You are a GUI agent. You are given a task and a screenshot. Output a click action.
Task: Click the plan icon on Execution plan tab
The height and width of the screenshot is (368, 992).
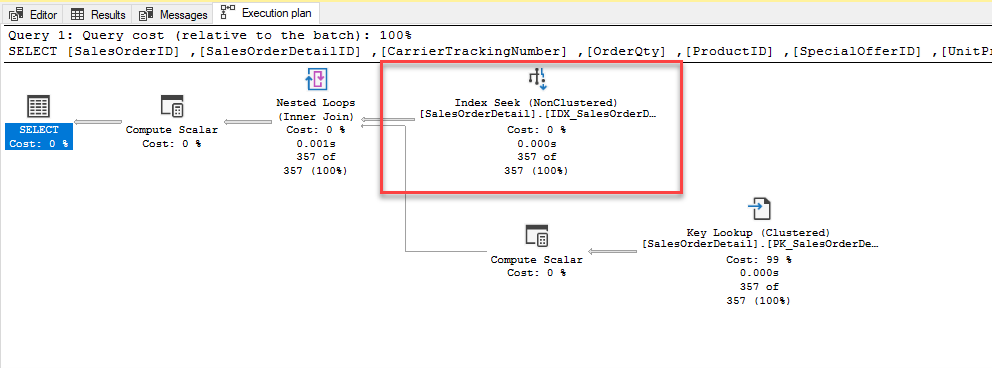tap(228, 12)
